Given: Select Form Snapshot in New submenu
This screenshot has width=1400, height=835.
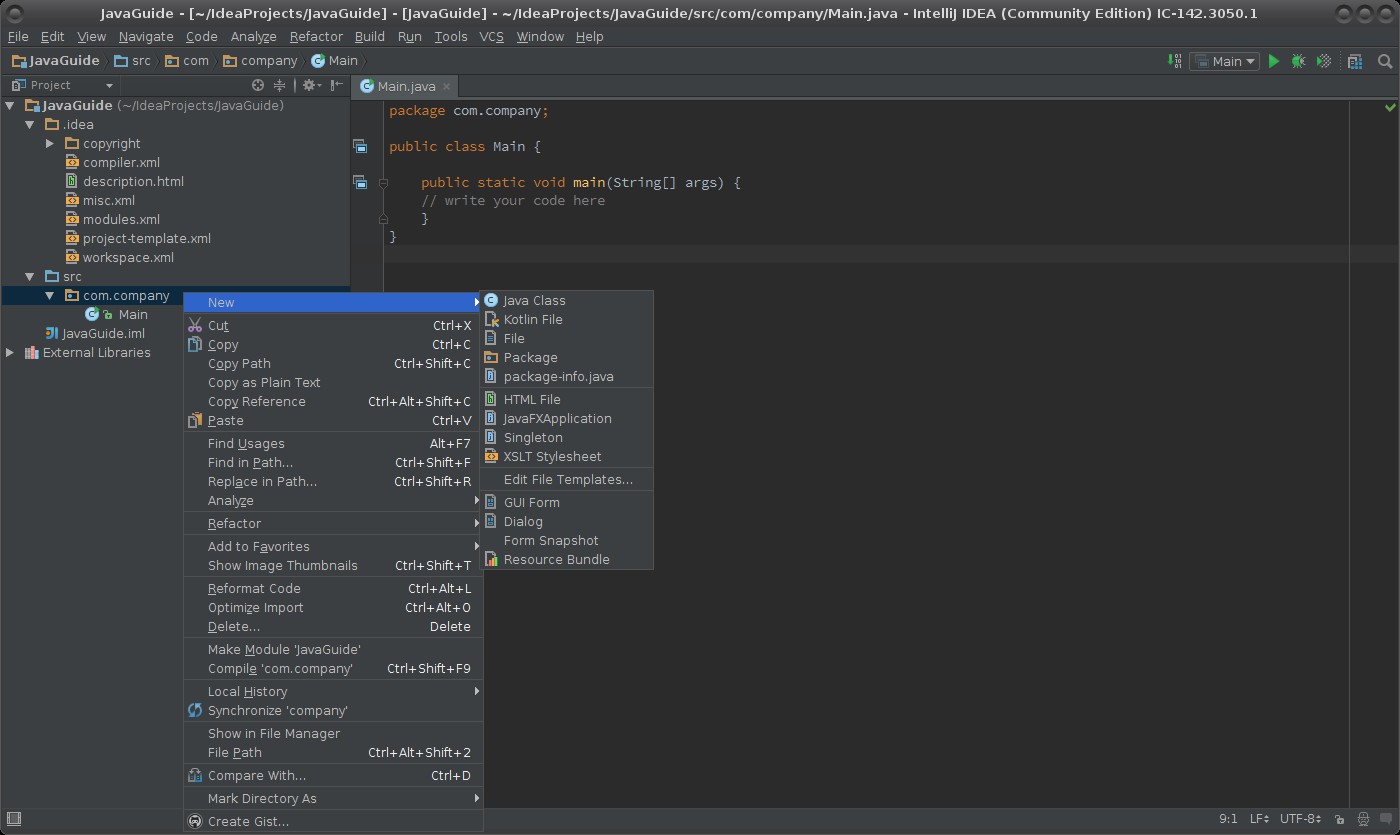Looking at the screenshot, I should point(566,540).
